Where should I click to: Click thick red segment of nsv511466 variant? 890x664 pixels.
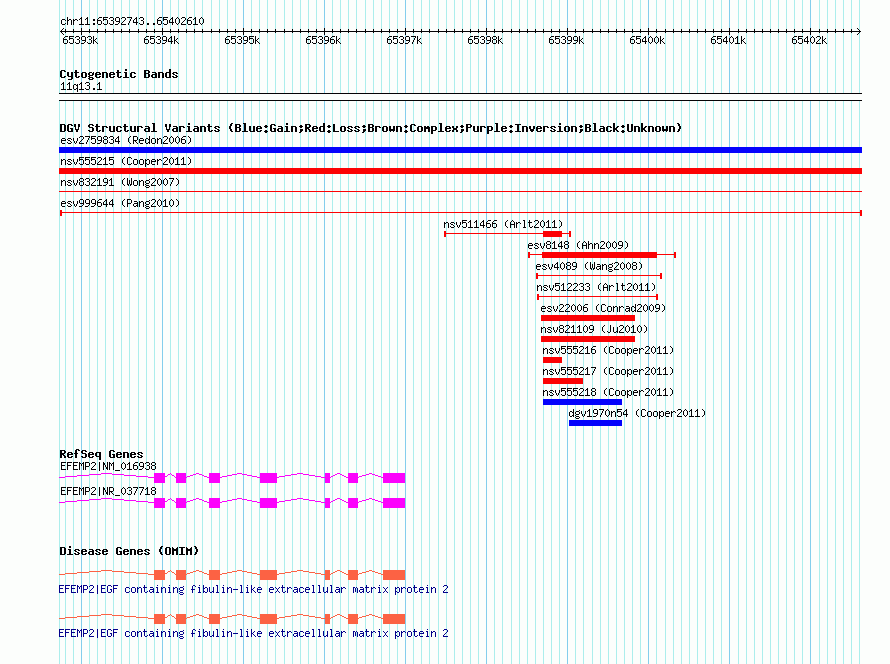pos(552,234)
